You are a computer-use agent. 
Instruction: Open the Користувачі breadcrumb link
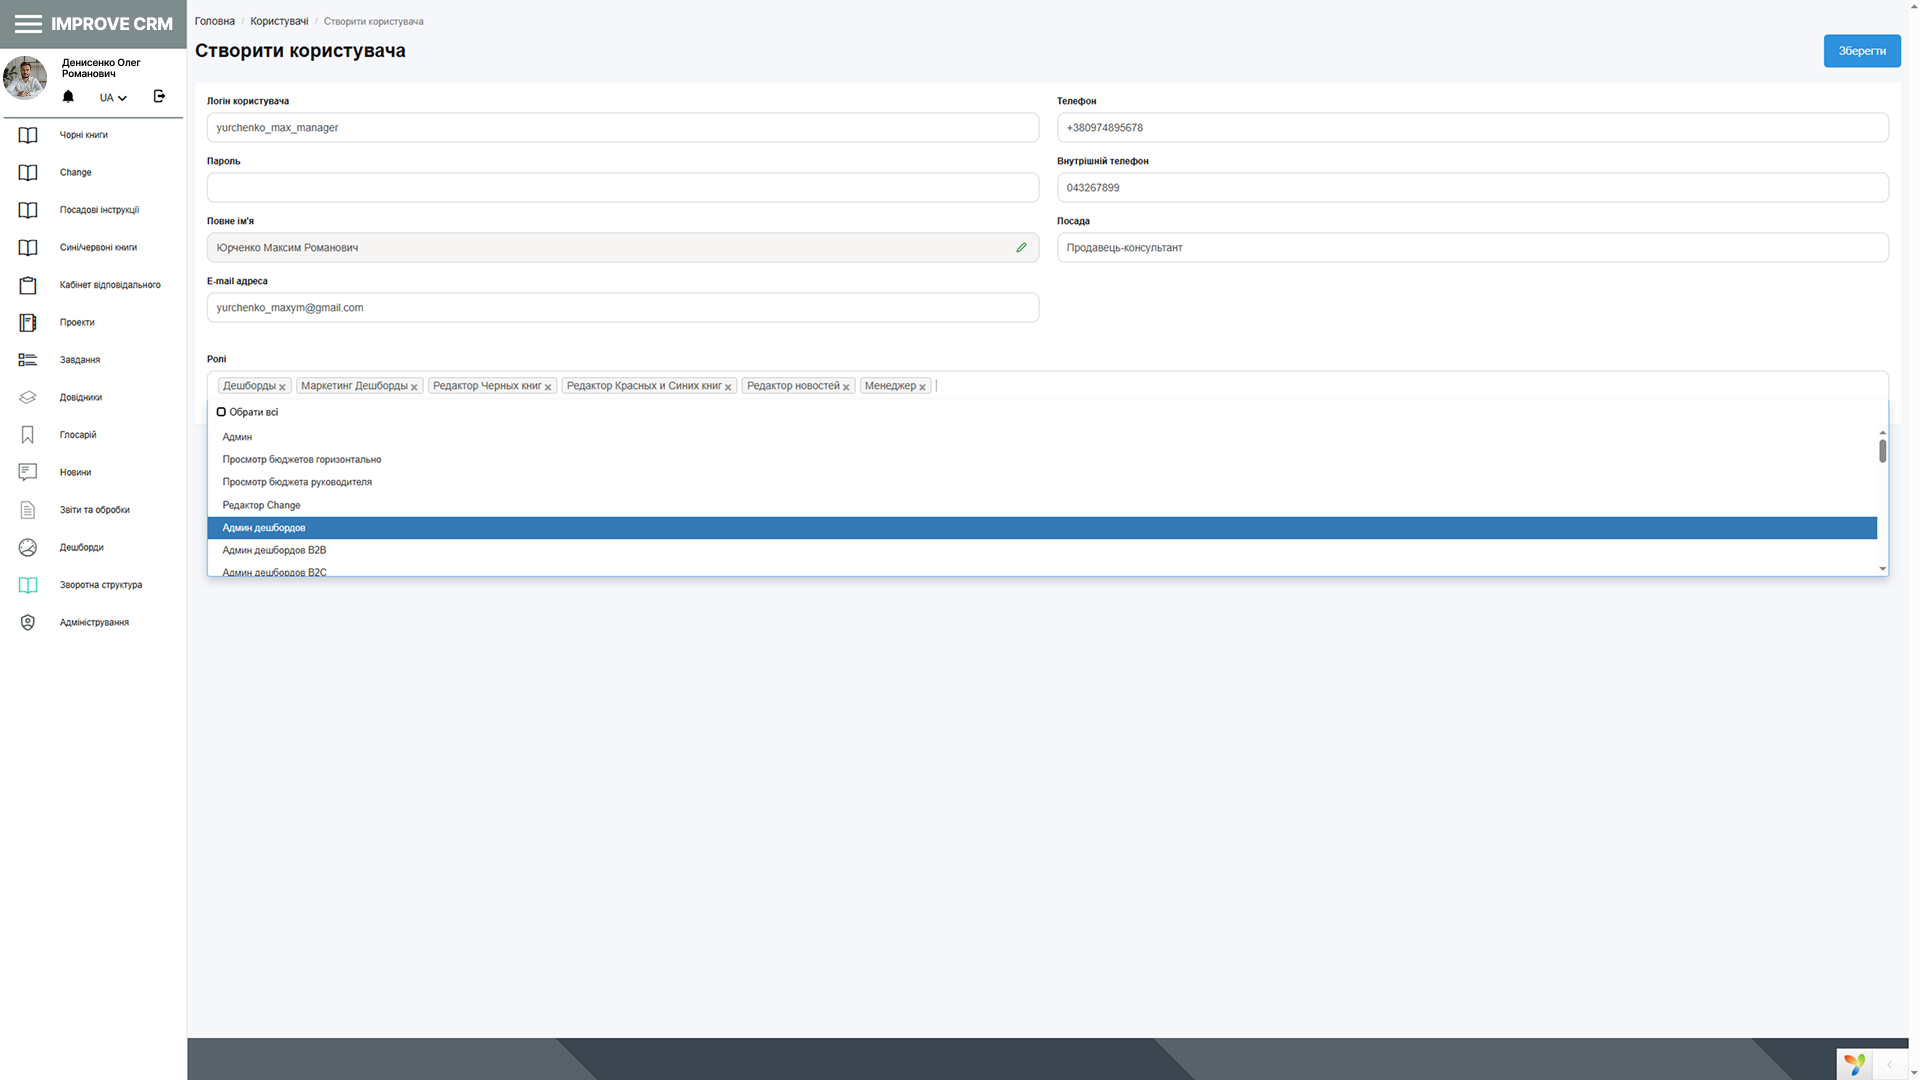pyautogui.click(x=280, y=20)
